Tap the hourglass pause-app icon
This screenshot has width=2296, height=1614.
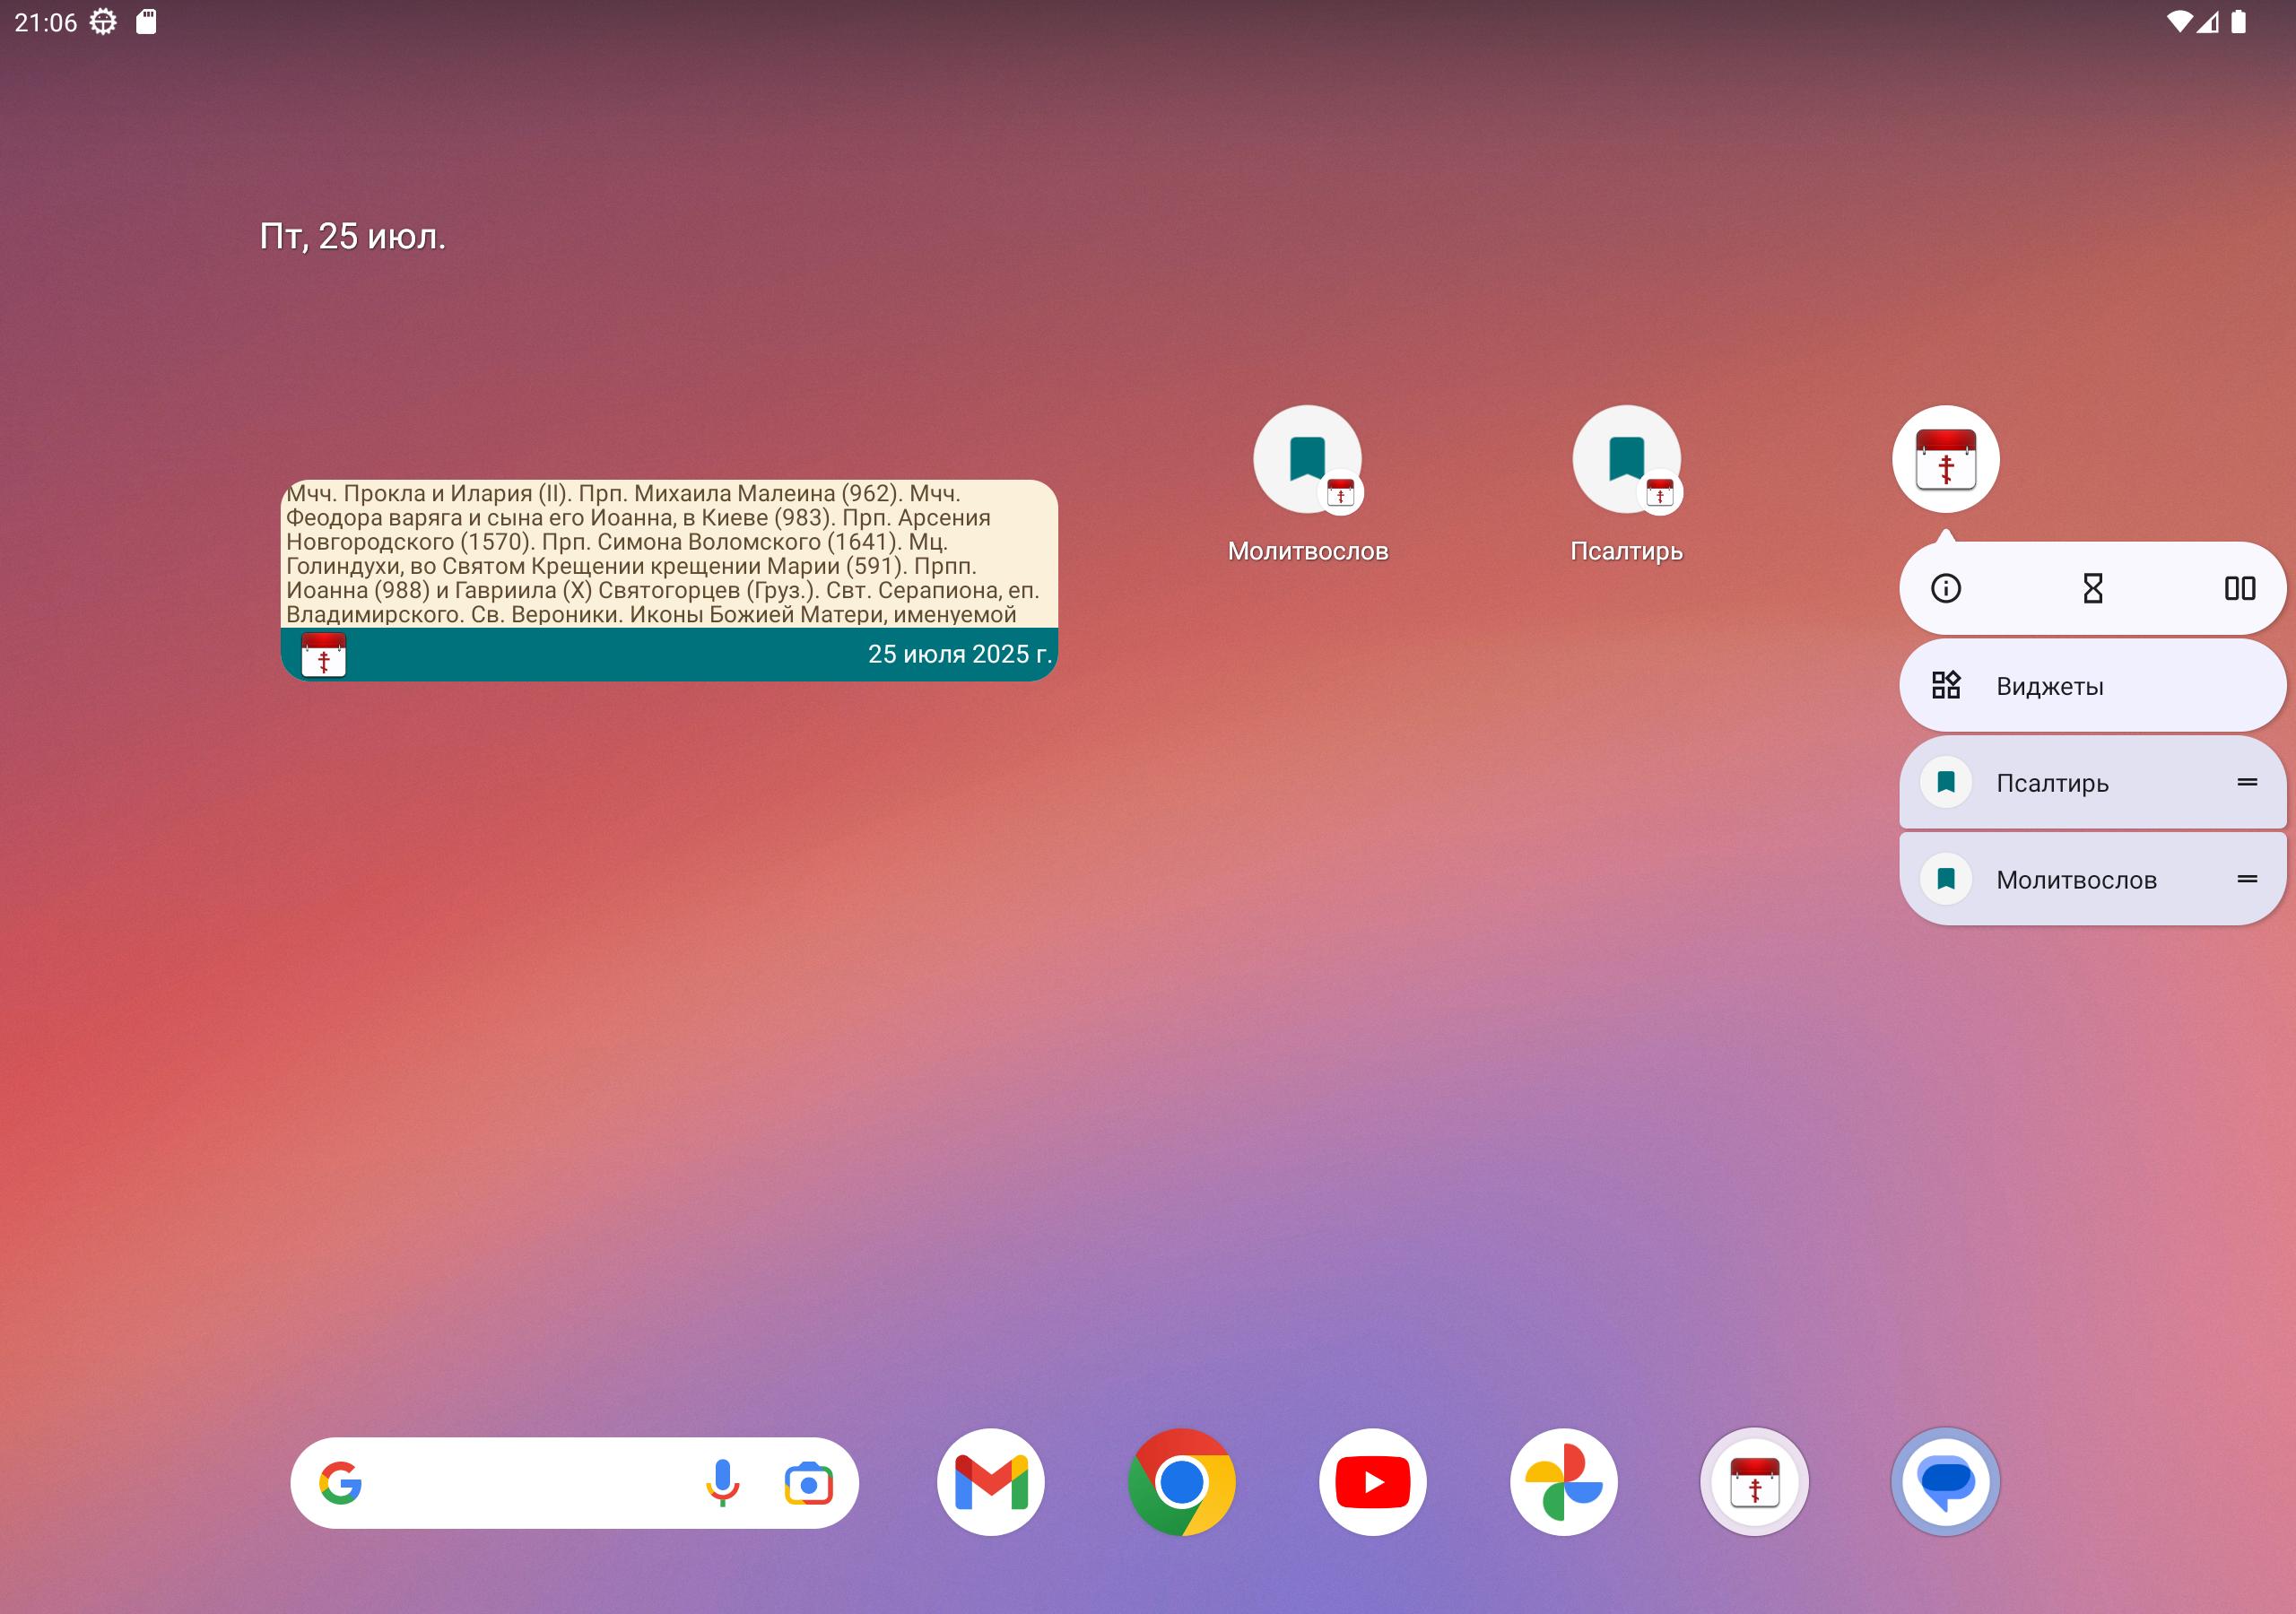[2092, 588]
